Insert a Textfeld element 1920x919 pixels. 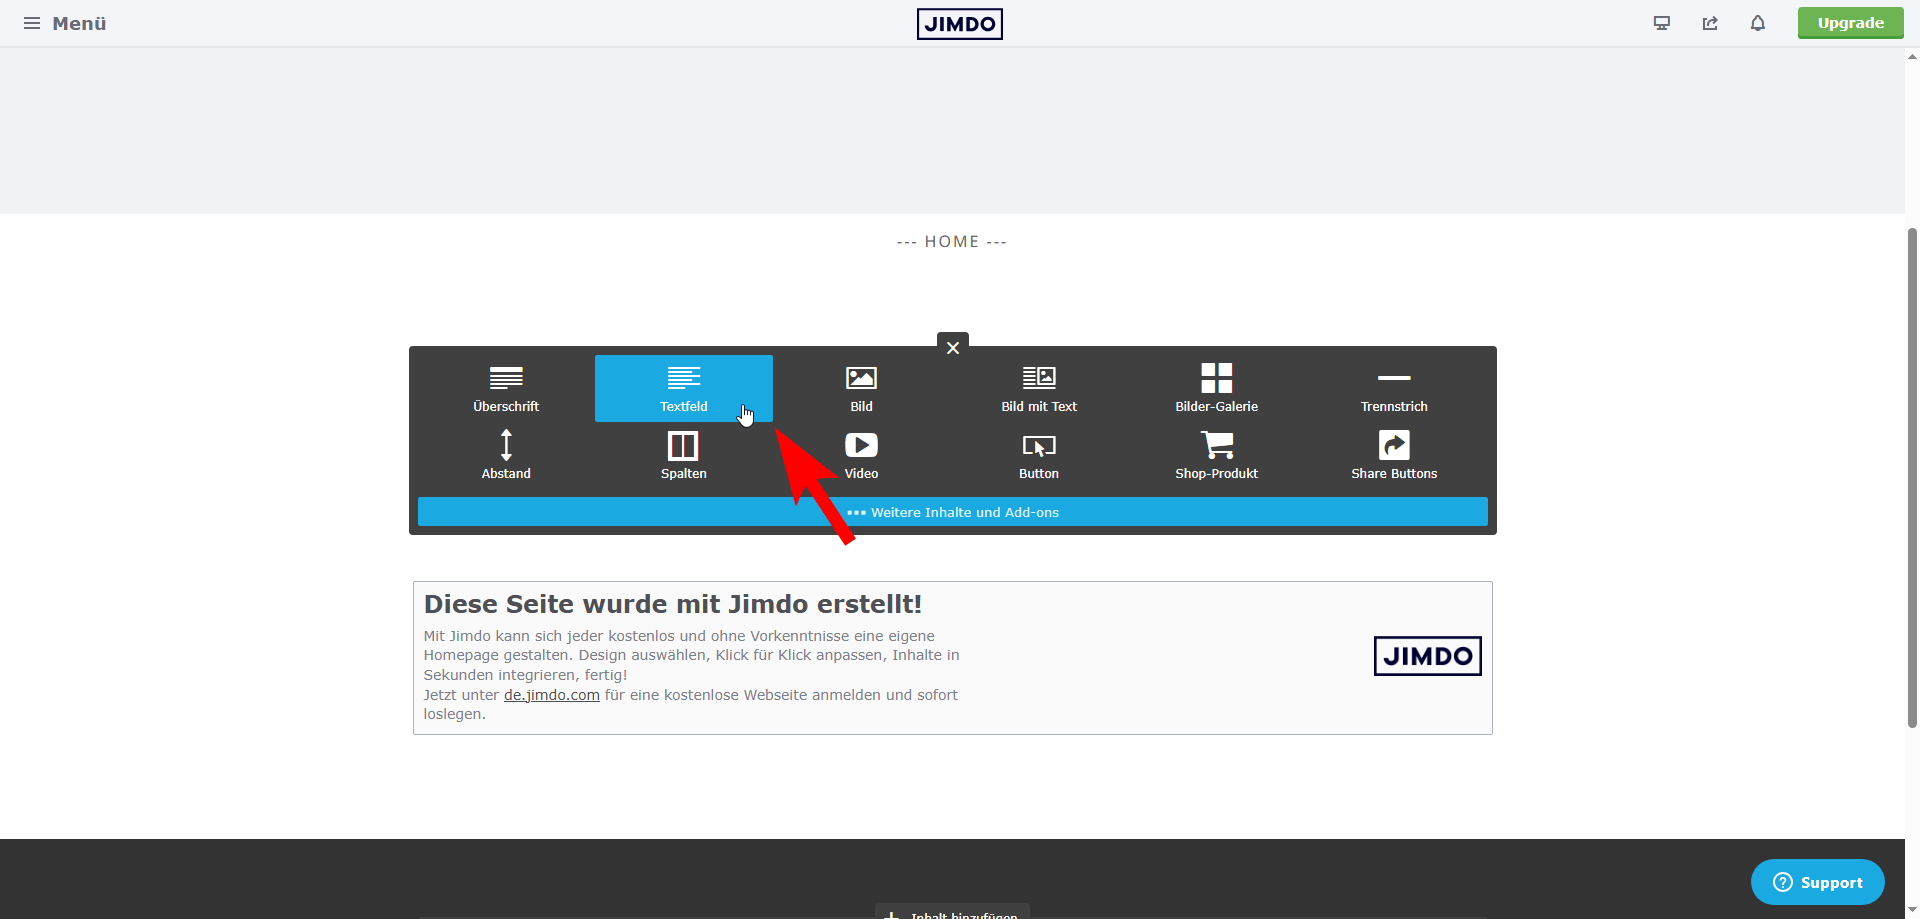684,389
